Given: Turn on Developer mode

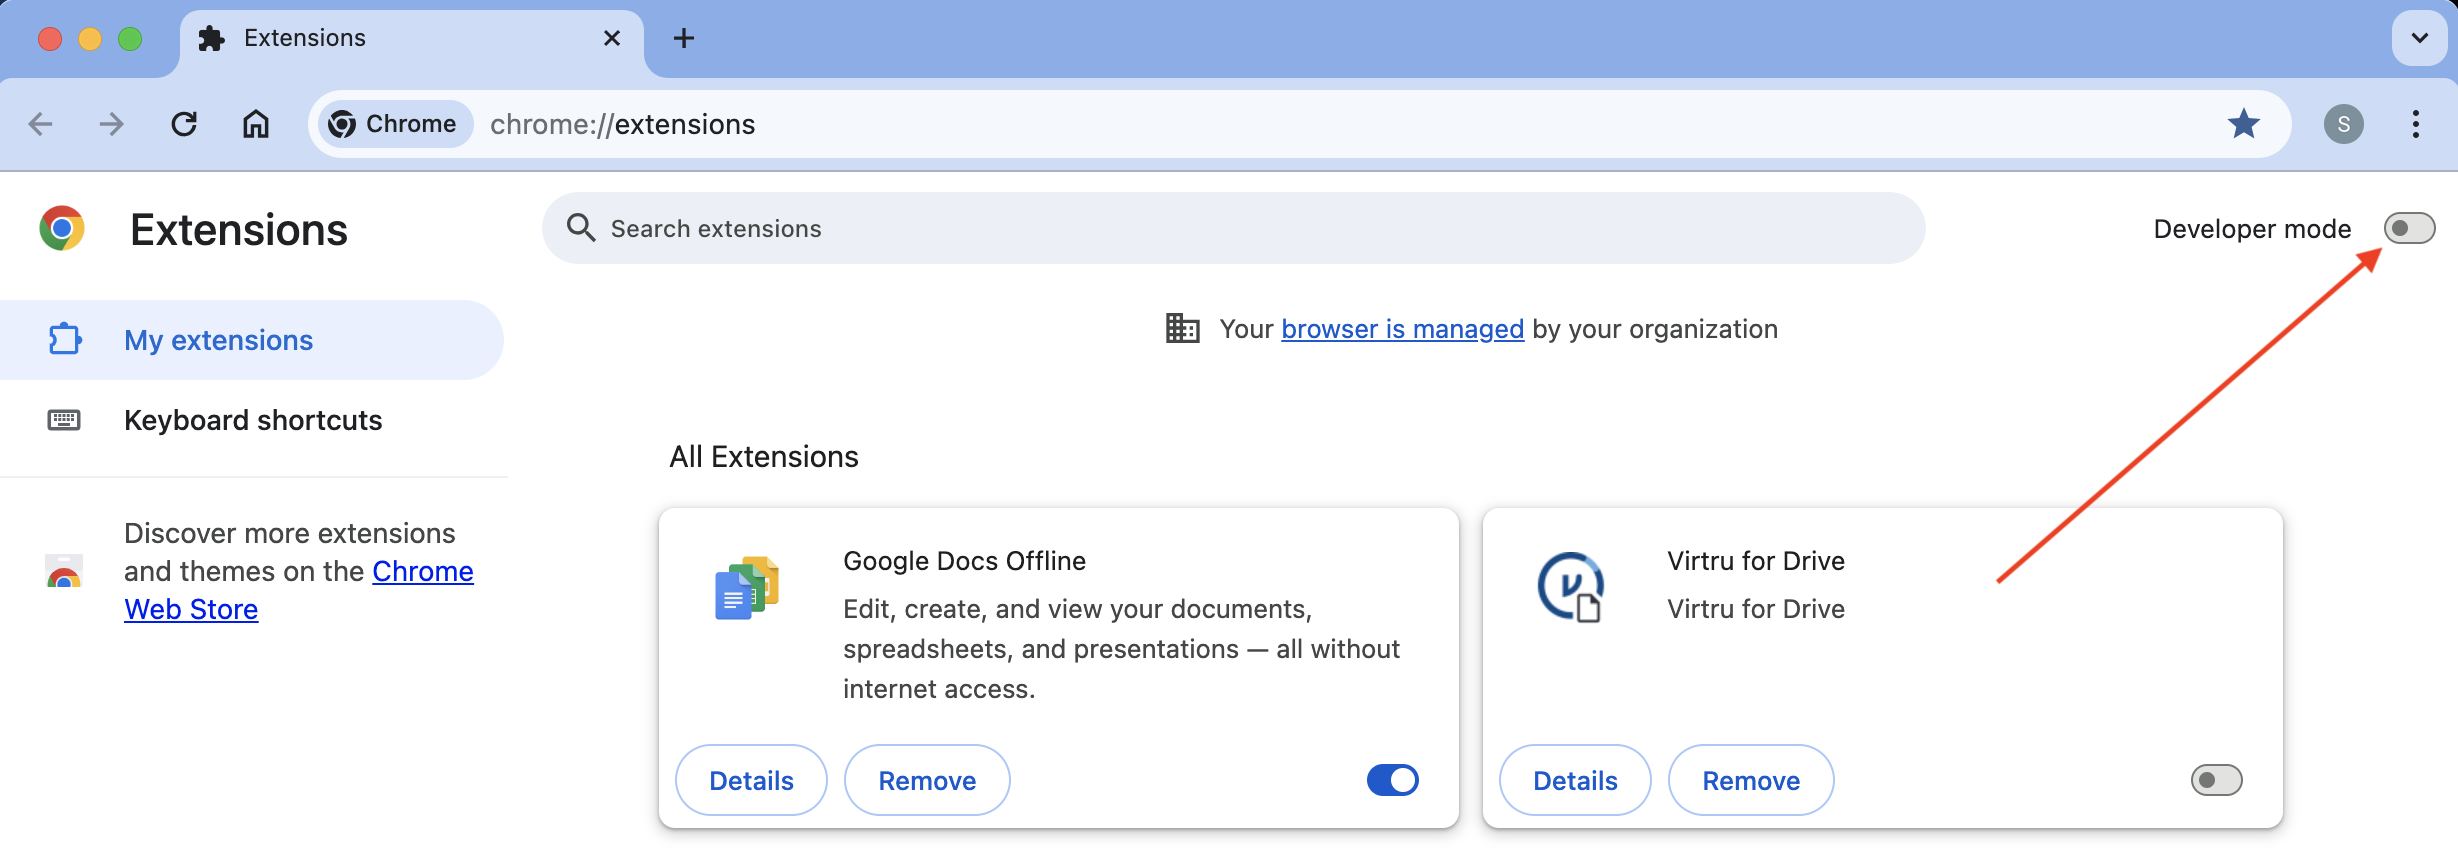Looking at the screenshot, I should (2410, 228).
